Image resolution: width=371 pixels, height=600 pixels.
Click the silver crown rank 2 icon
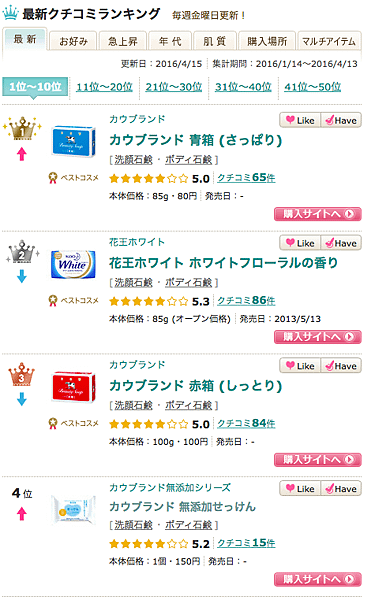22,252
